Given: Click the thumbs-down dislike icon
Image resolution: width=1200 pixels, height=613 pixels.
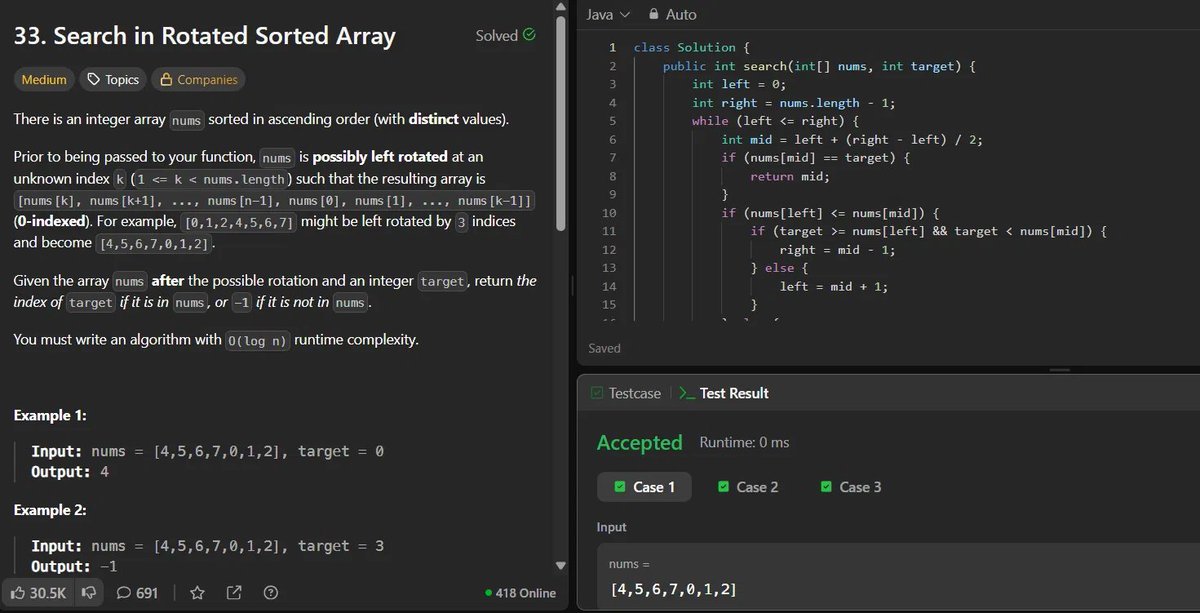Looking at the screenshot, I should tap(89, 593).
